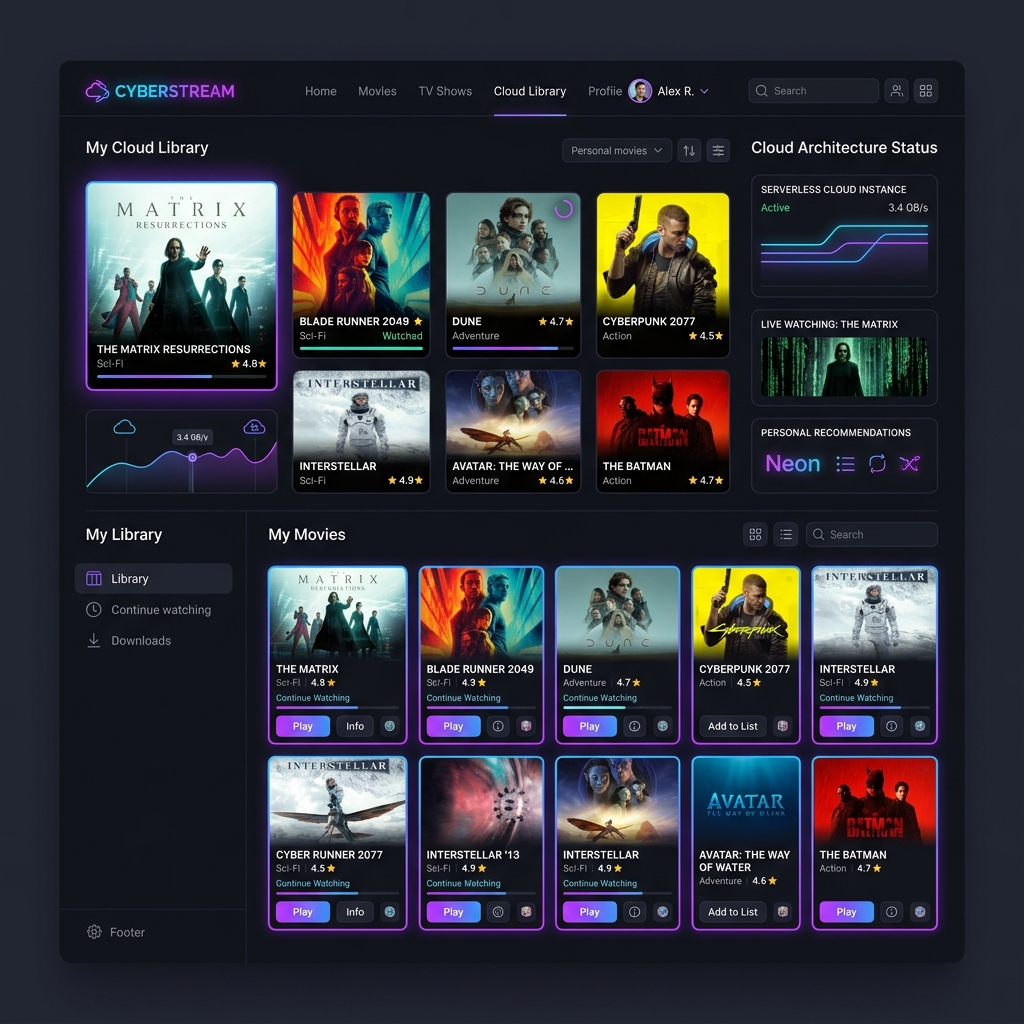Click the cube icon on Cyberpunk 2077 card
The image size is (1024, 1024).
pyautogui.click(x=782, y=726)
